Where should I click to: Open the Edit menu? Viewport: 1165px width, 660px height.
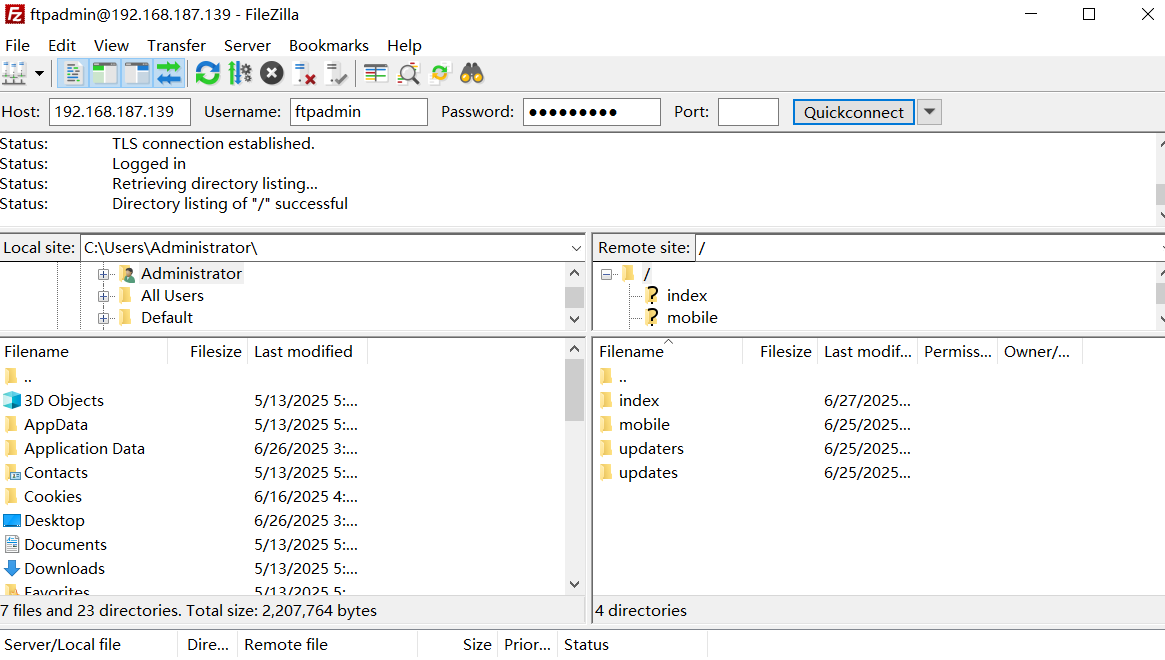(x=62, y=45)
